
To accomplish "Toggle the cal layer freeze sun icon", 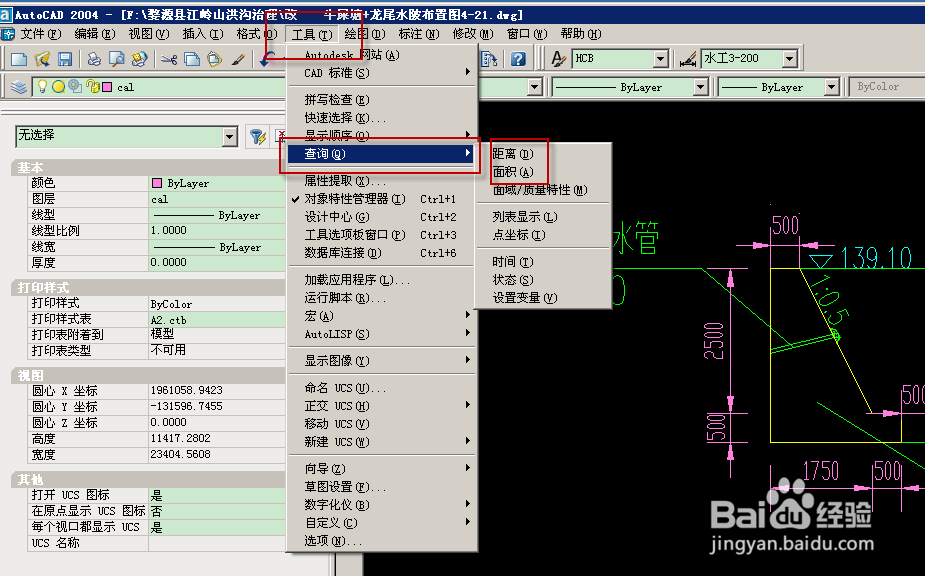I will (x=58, y=87).
